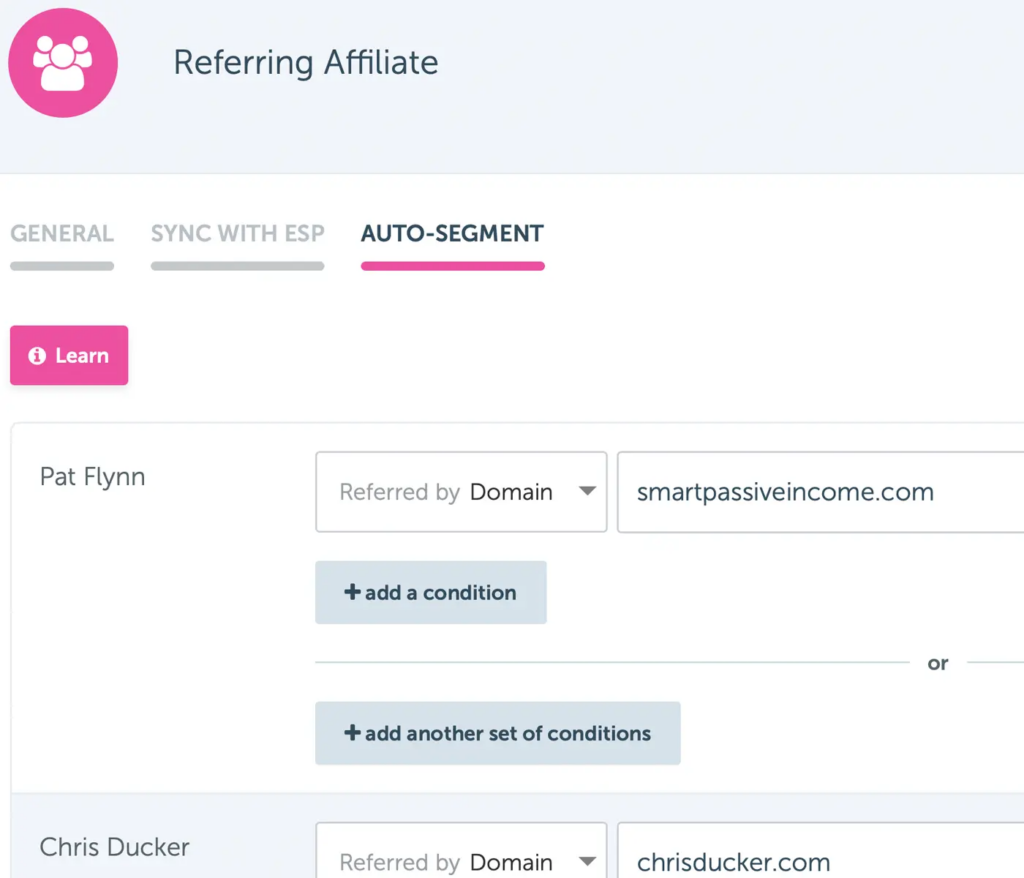Click the chrisducker.com domain field
The width and height of the screenshot is (1024, 878).
tap(820, 851)
